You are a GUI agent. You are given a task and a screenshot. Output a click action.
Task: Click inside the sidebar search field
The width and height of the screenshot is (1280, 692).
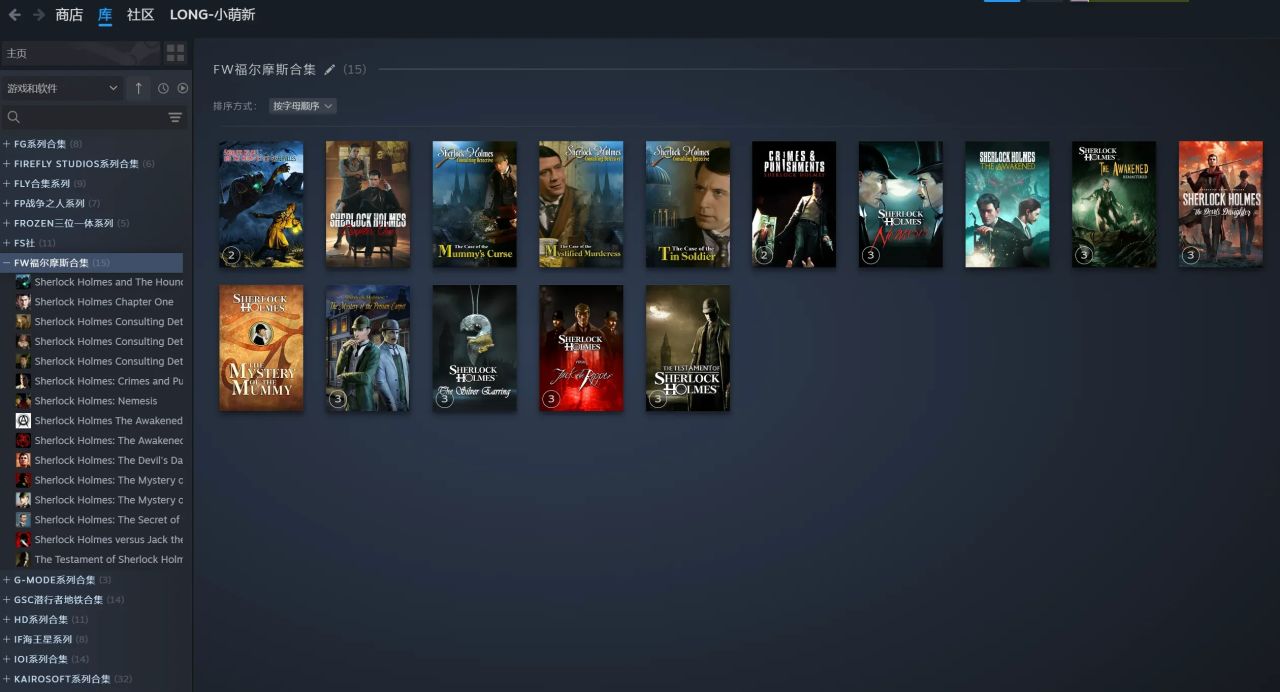coord(93,118)
